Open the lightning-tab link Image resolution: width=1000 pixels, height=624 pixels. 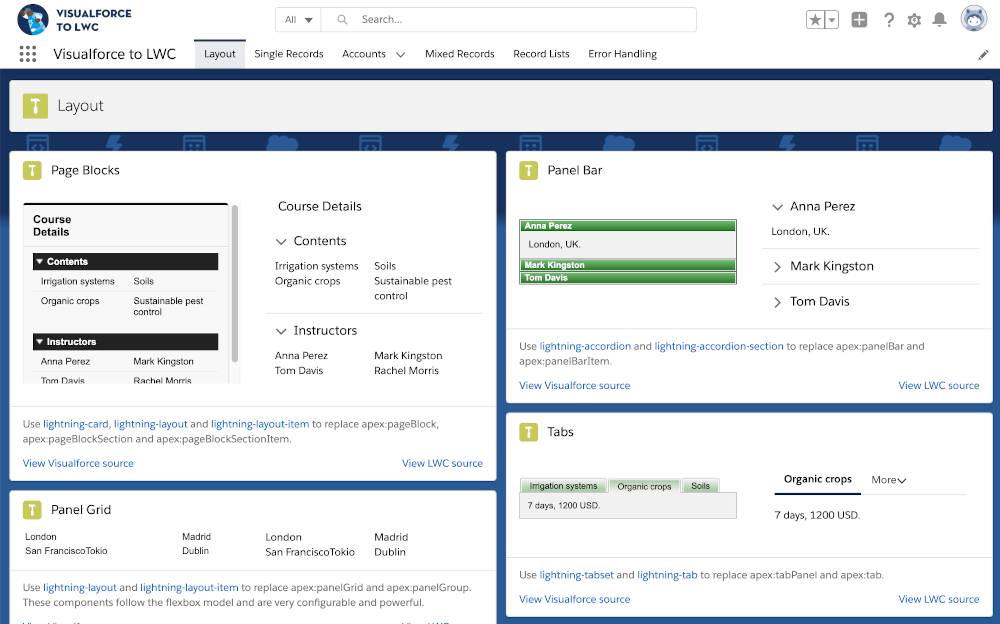[667, 575]
